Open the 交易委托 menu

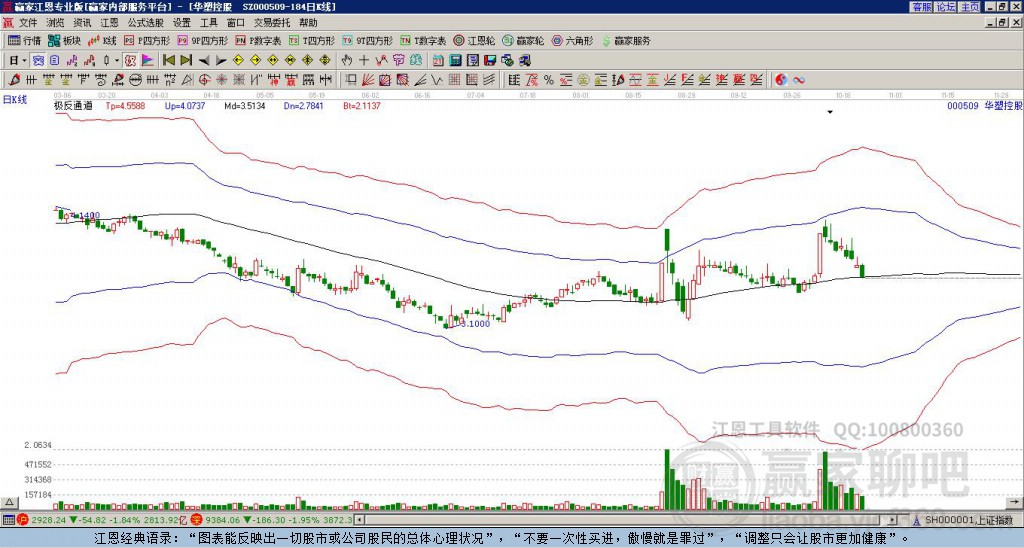272,23
